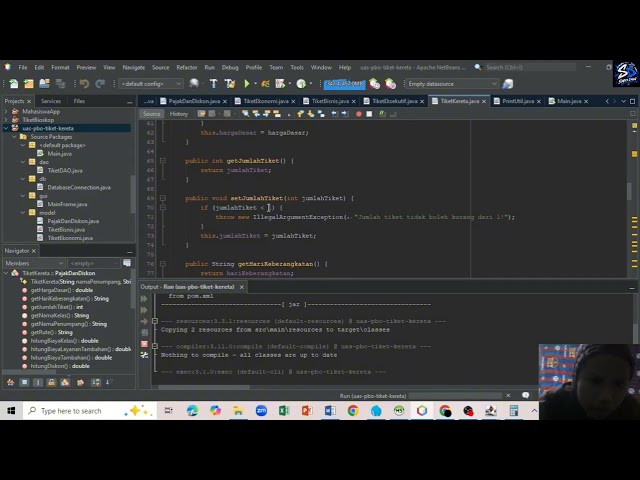Toggle Sort by Name in Navigator
The width and height of the screenshot is (640, 480).
point(96,382)
